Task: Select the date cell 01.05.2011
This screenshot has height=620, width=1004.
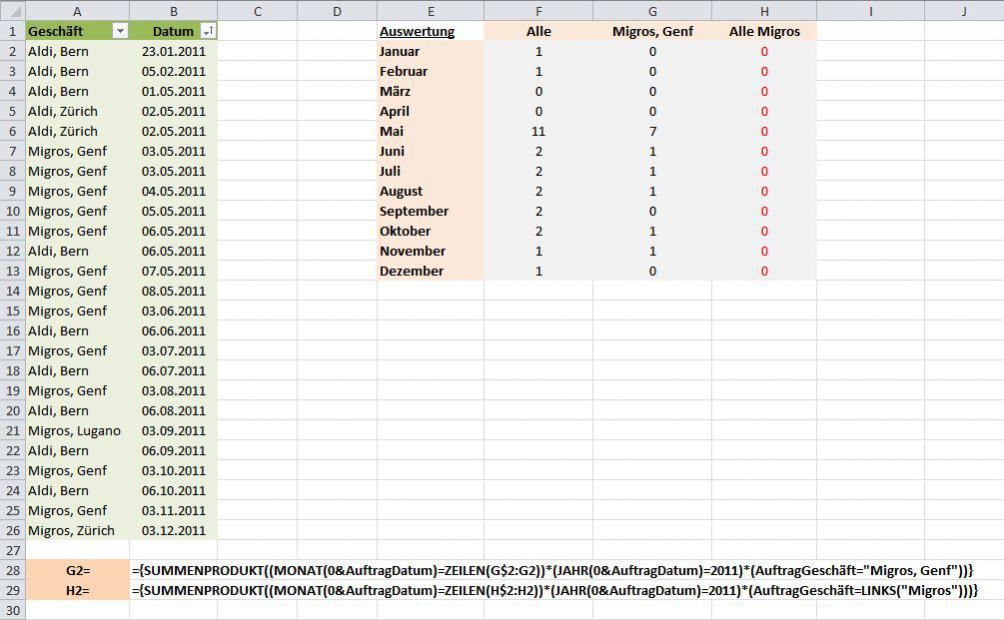Action: (x=174, y=91)
